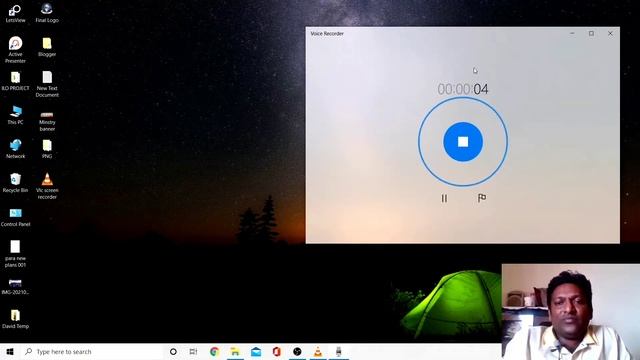Stop the voice recording

pos(463,142)
